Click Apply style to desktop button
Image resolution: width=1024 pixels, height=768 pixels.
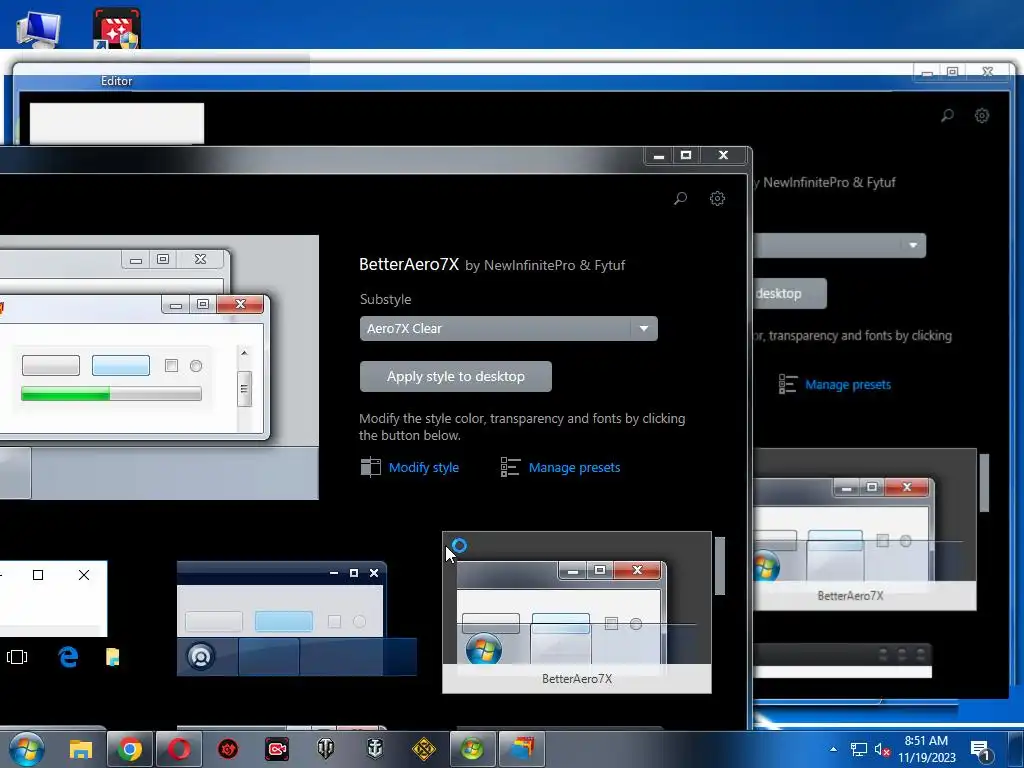(x=455, y=376)
